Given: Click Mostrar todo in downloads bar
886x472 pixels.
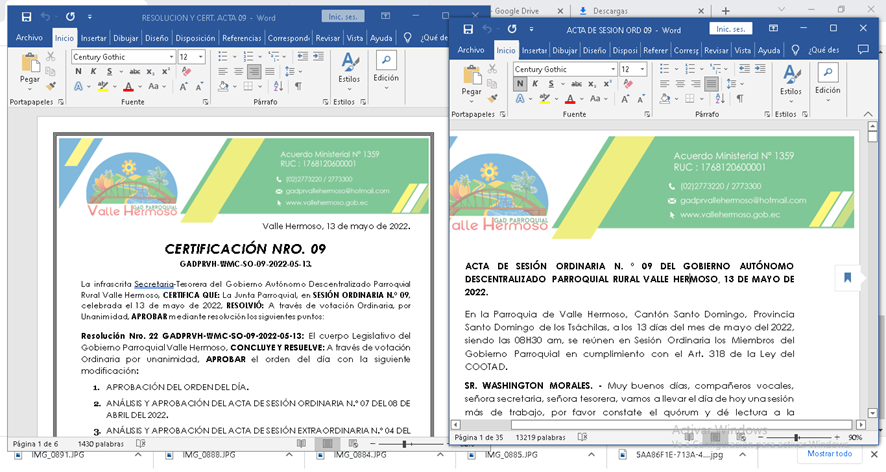Looking at the screenshot, I should coord(829,453).
